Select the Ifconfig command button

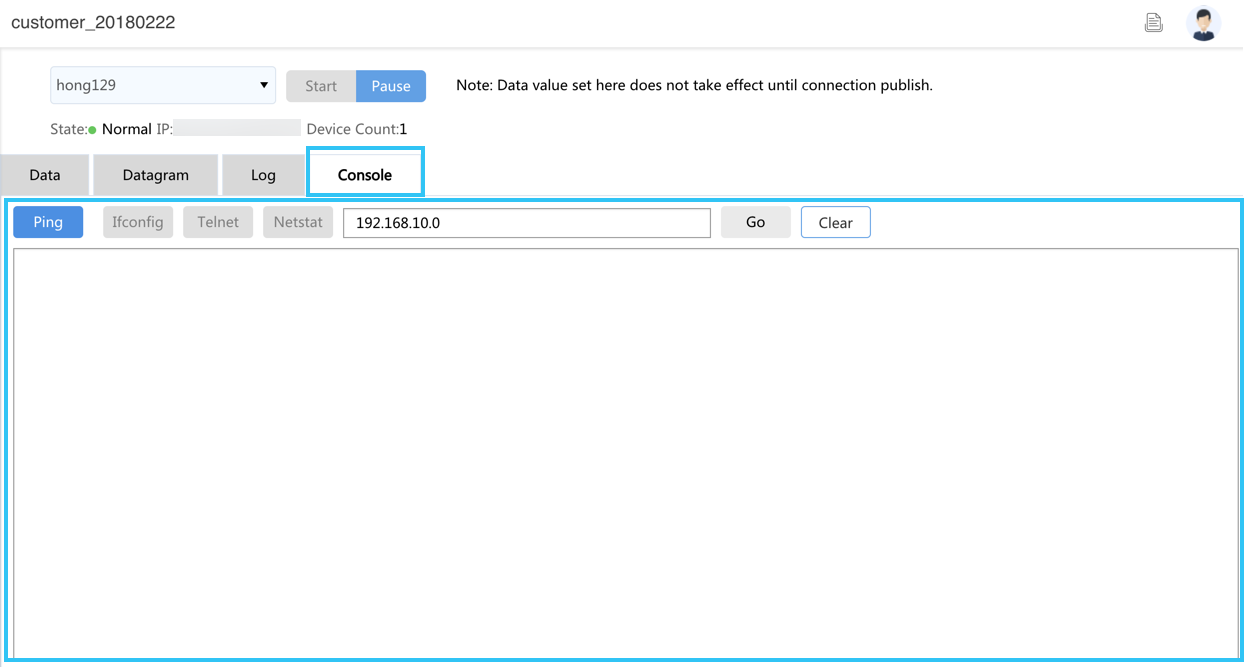(138, 222)
